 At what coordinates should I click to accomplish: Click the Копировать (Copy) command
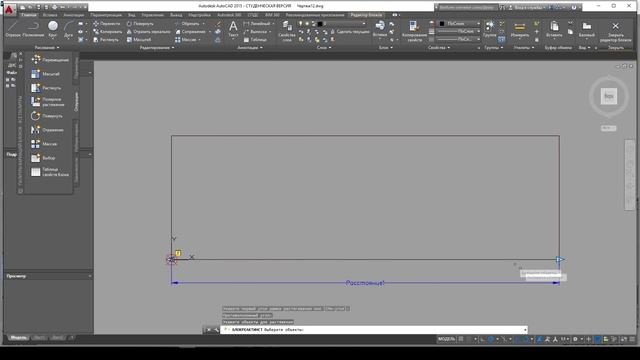[x=107, y=31]
